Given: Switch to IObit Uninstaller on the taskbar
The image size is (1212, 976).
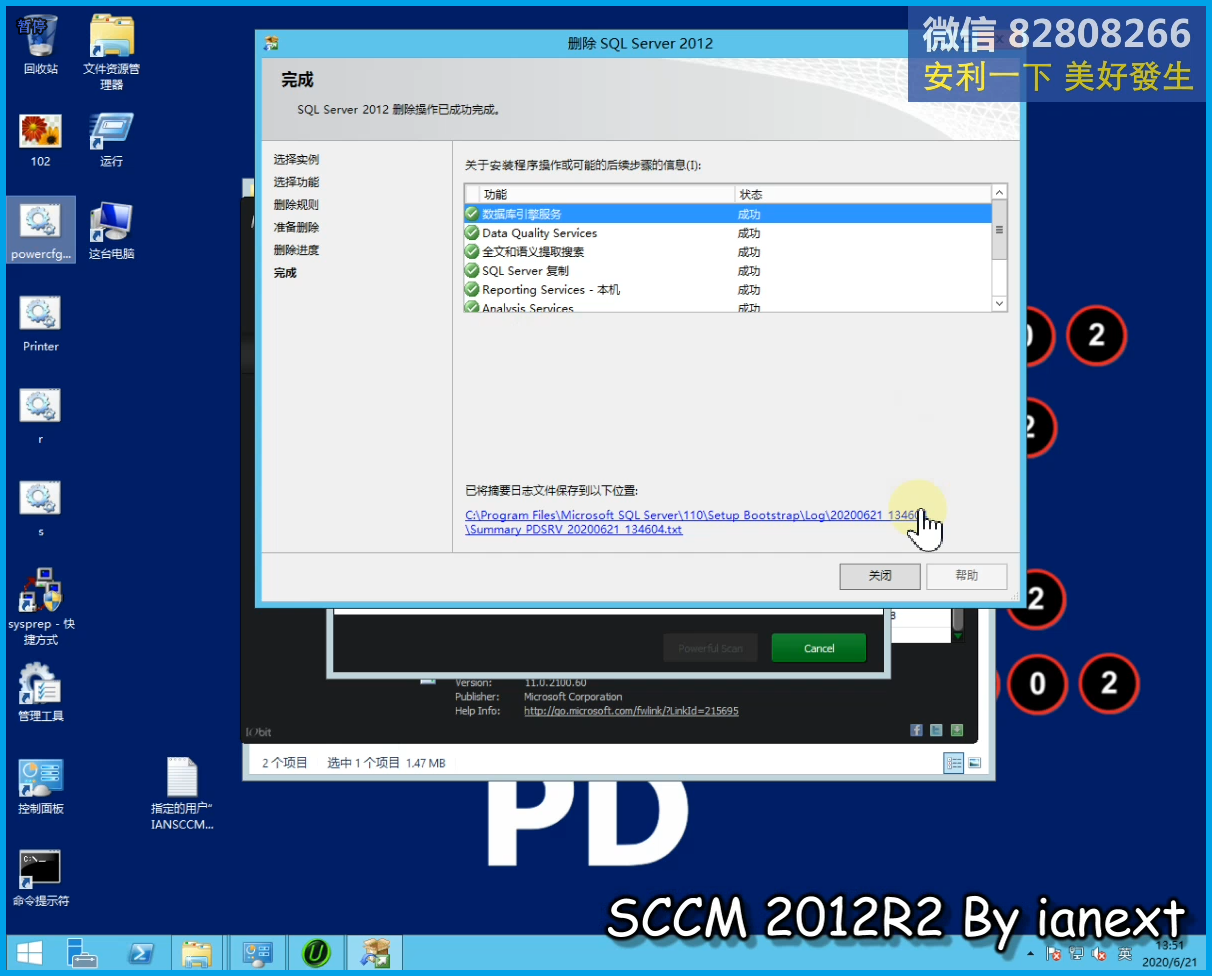Looking at the screenshot, I should point(317,954).
